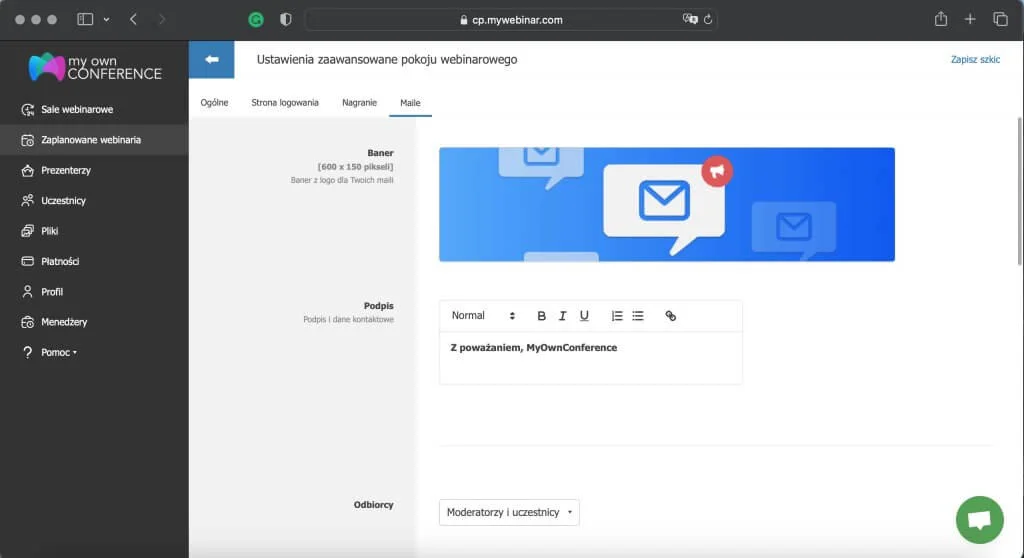Image resolution: width=1024 pixels, height=558 pixels.
Task: Toggle bold formatting in signature editor
Action: [x=542, y=316]
